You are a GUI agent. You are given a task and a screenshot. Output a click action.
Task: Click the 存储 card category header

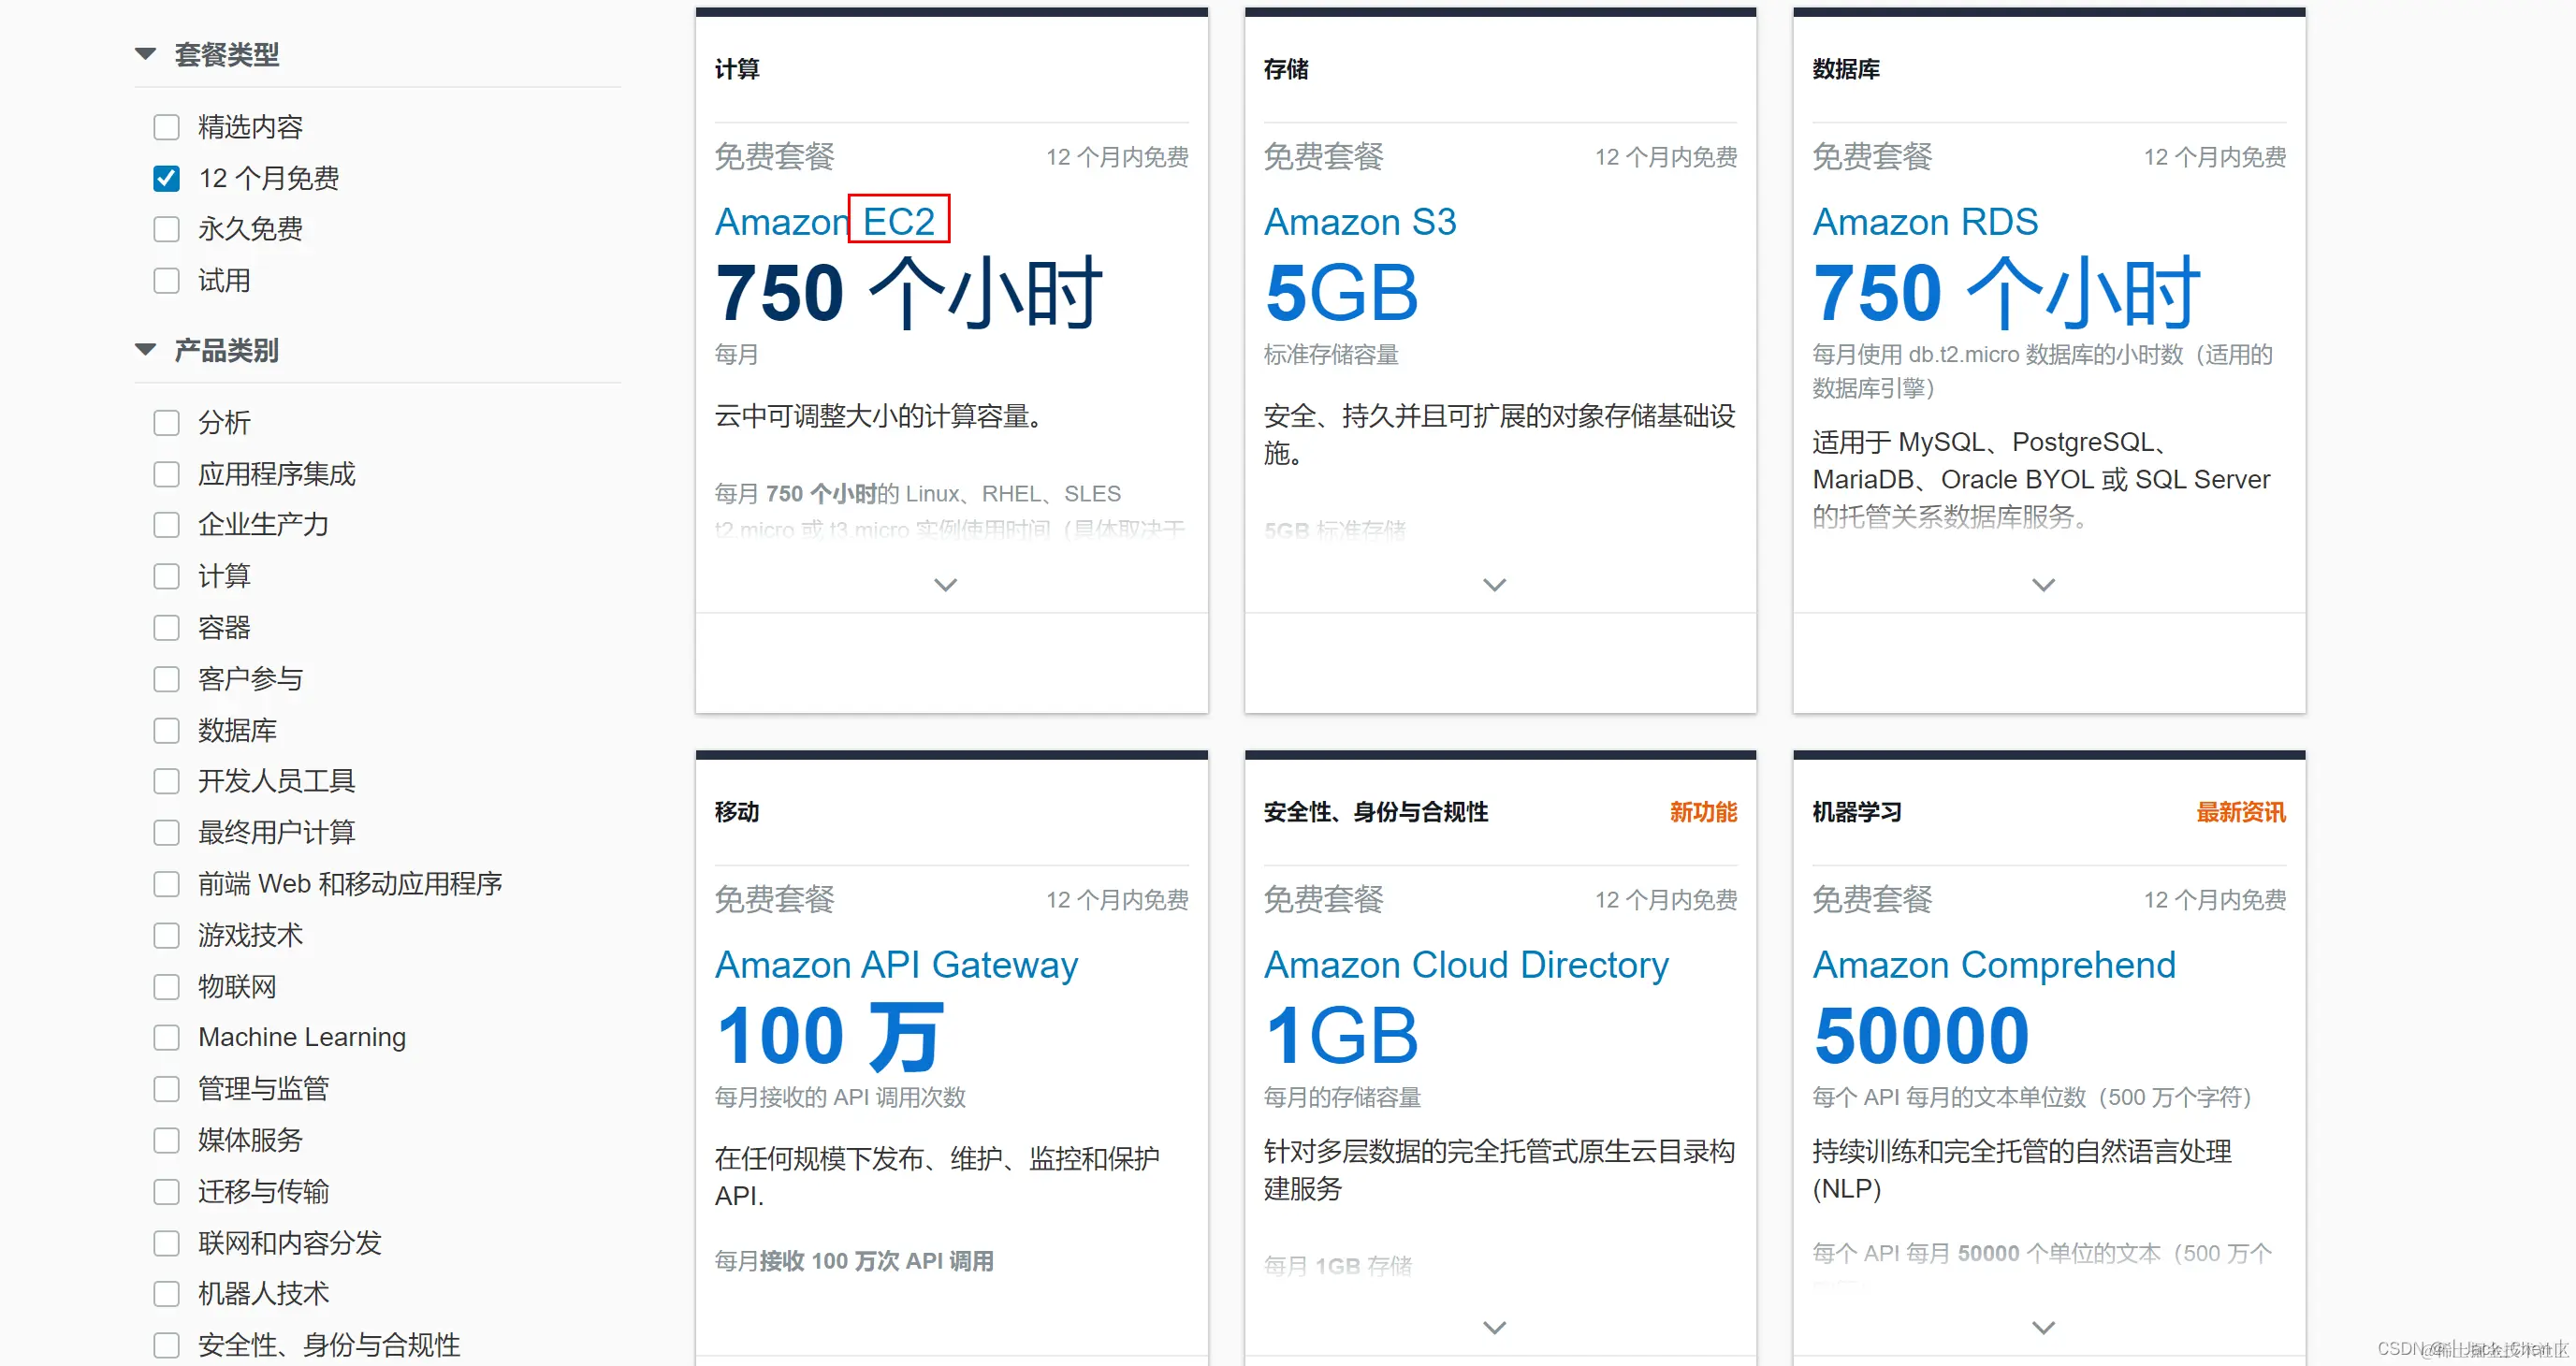(x=1286, y=69)
